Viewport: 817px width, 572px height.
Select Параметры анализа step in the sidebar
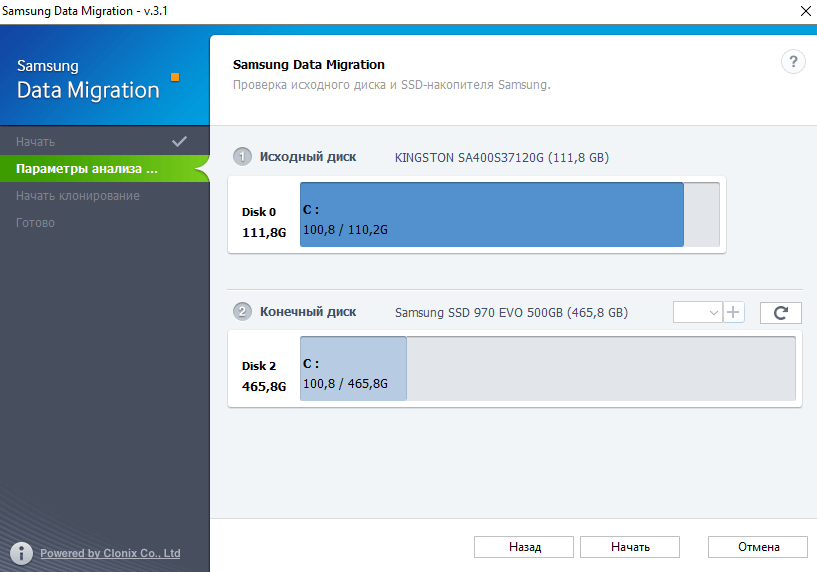pyautogui.click(x=87, y=169)
